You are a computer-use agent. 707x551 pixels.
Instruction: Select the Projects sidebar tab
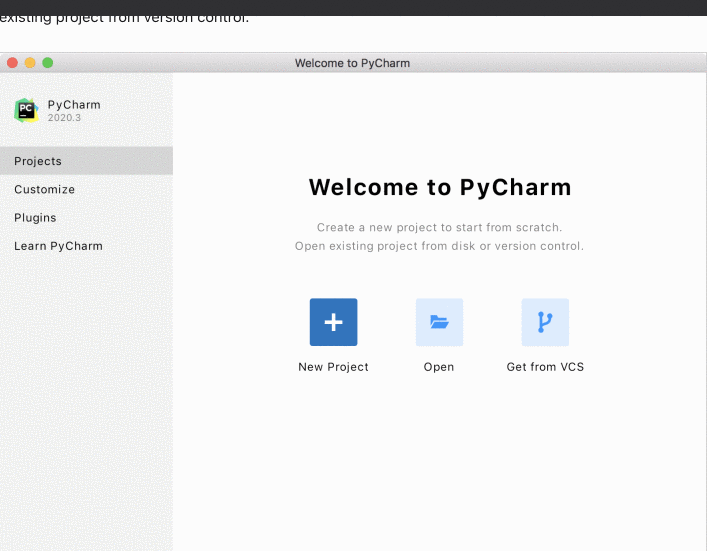pos(86,161)
